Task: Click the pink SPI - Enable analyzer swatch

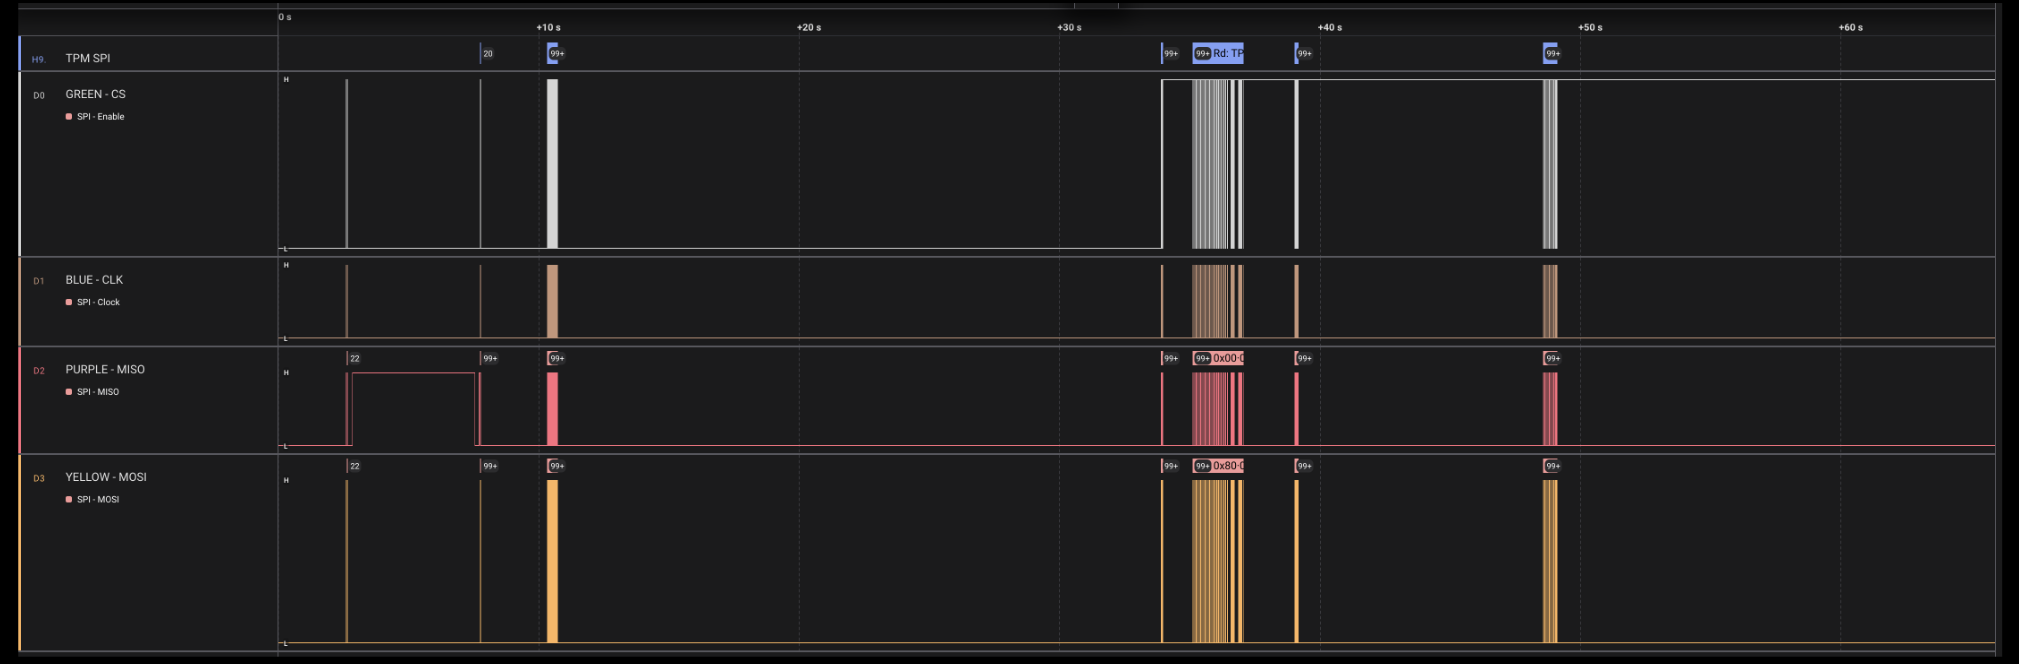Action: [x=69, y=117]
